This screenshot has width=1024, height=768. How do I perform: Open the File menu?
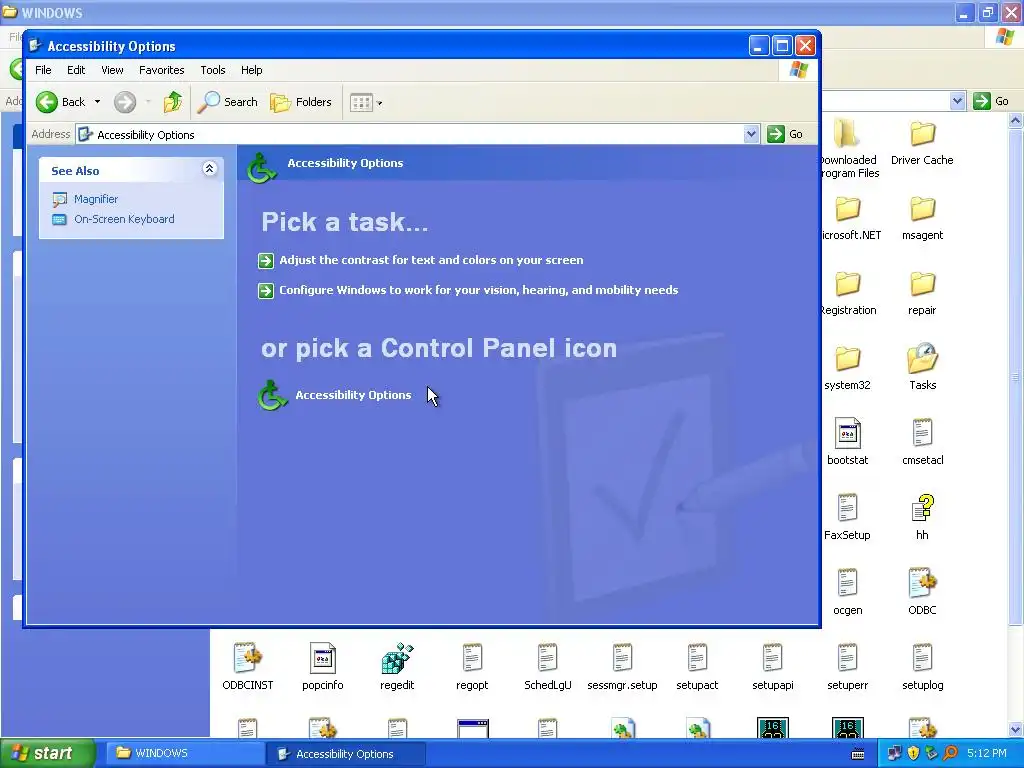[43, 70]
